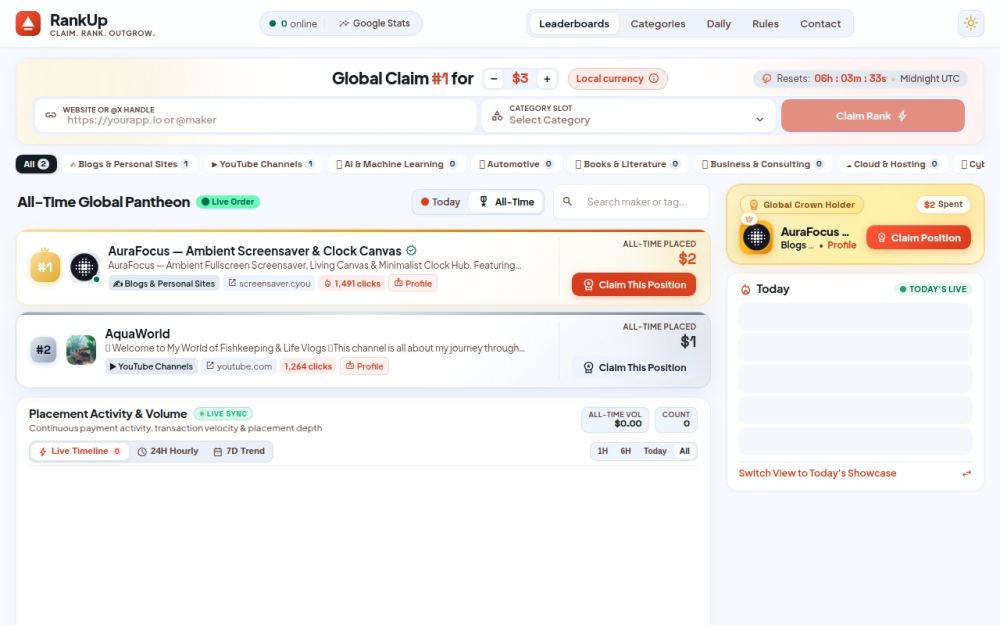Click Switch View to Today's Showcase
The image size is (1000, 625).
pos(817,473)
